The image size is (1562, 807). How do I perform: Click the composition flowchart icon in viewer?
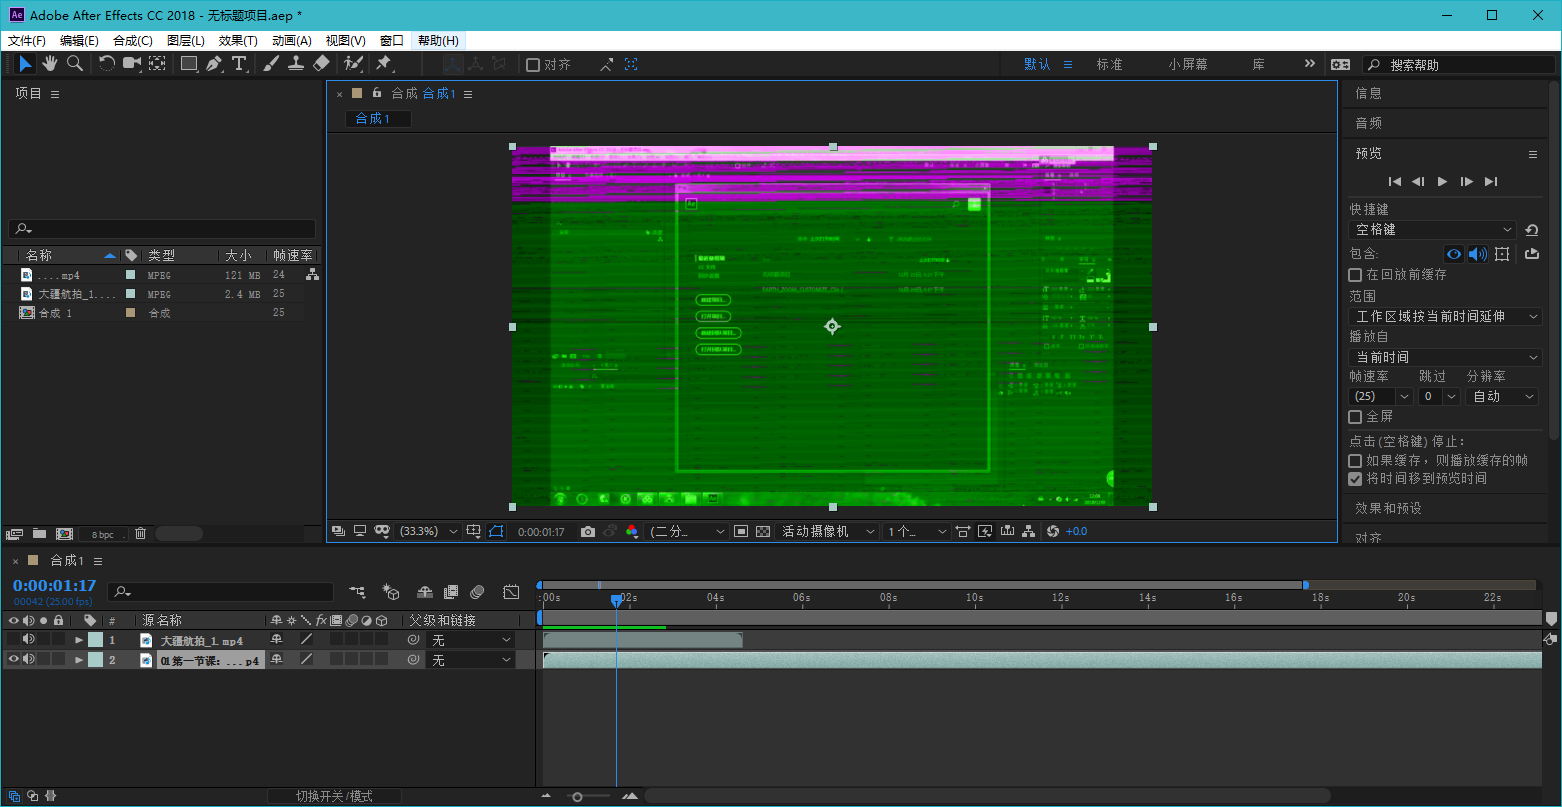(x=1029, y=532)
